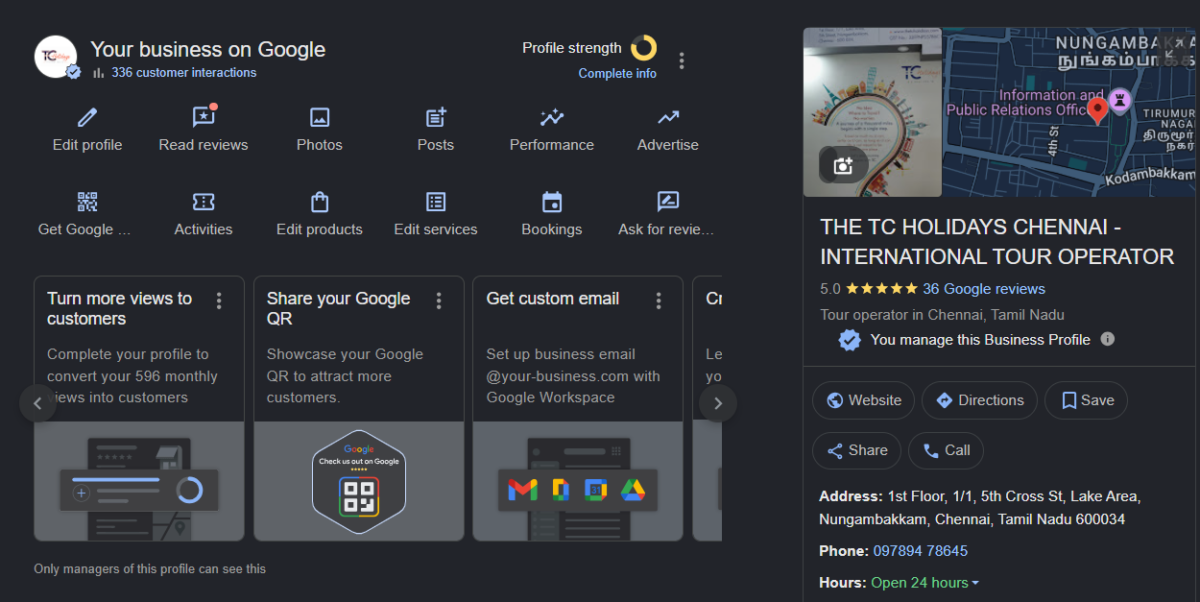Click the Save button
Screen dimensions: 1200x602
(1086, 400)
